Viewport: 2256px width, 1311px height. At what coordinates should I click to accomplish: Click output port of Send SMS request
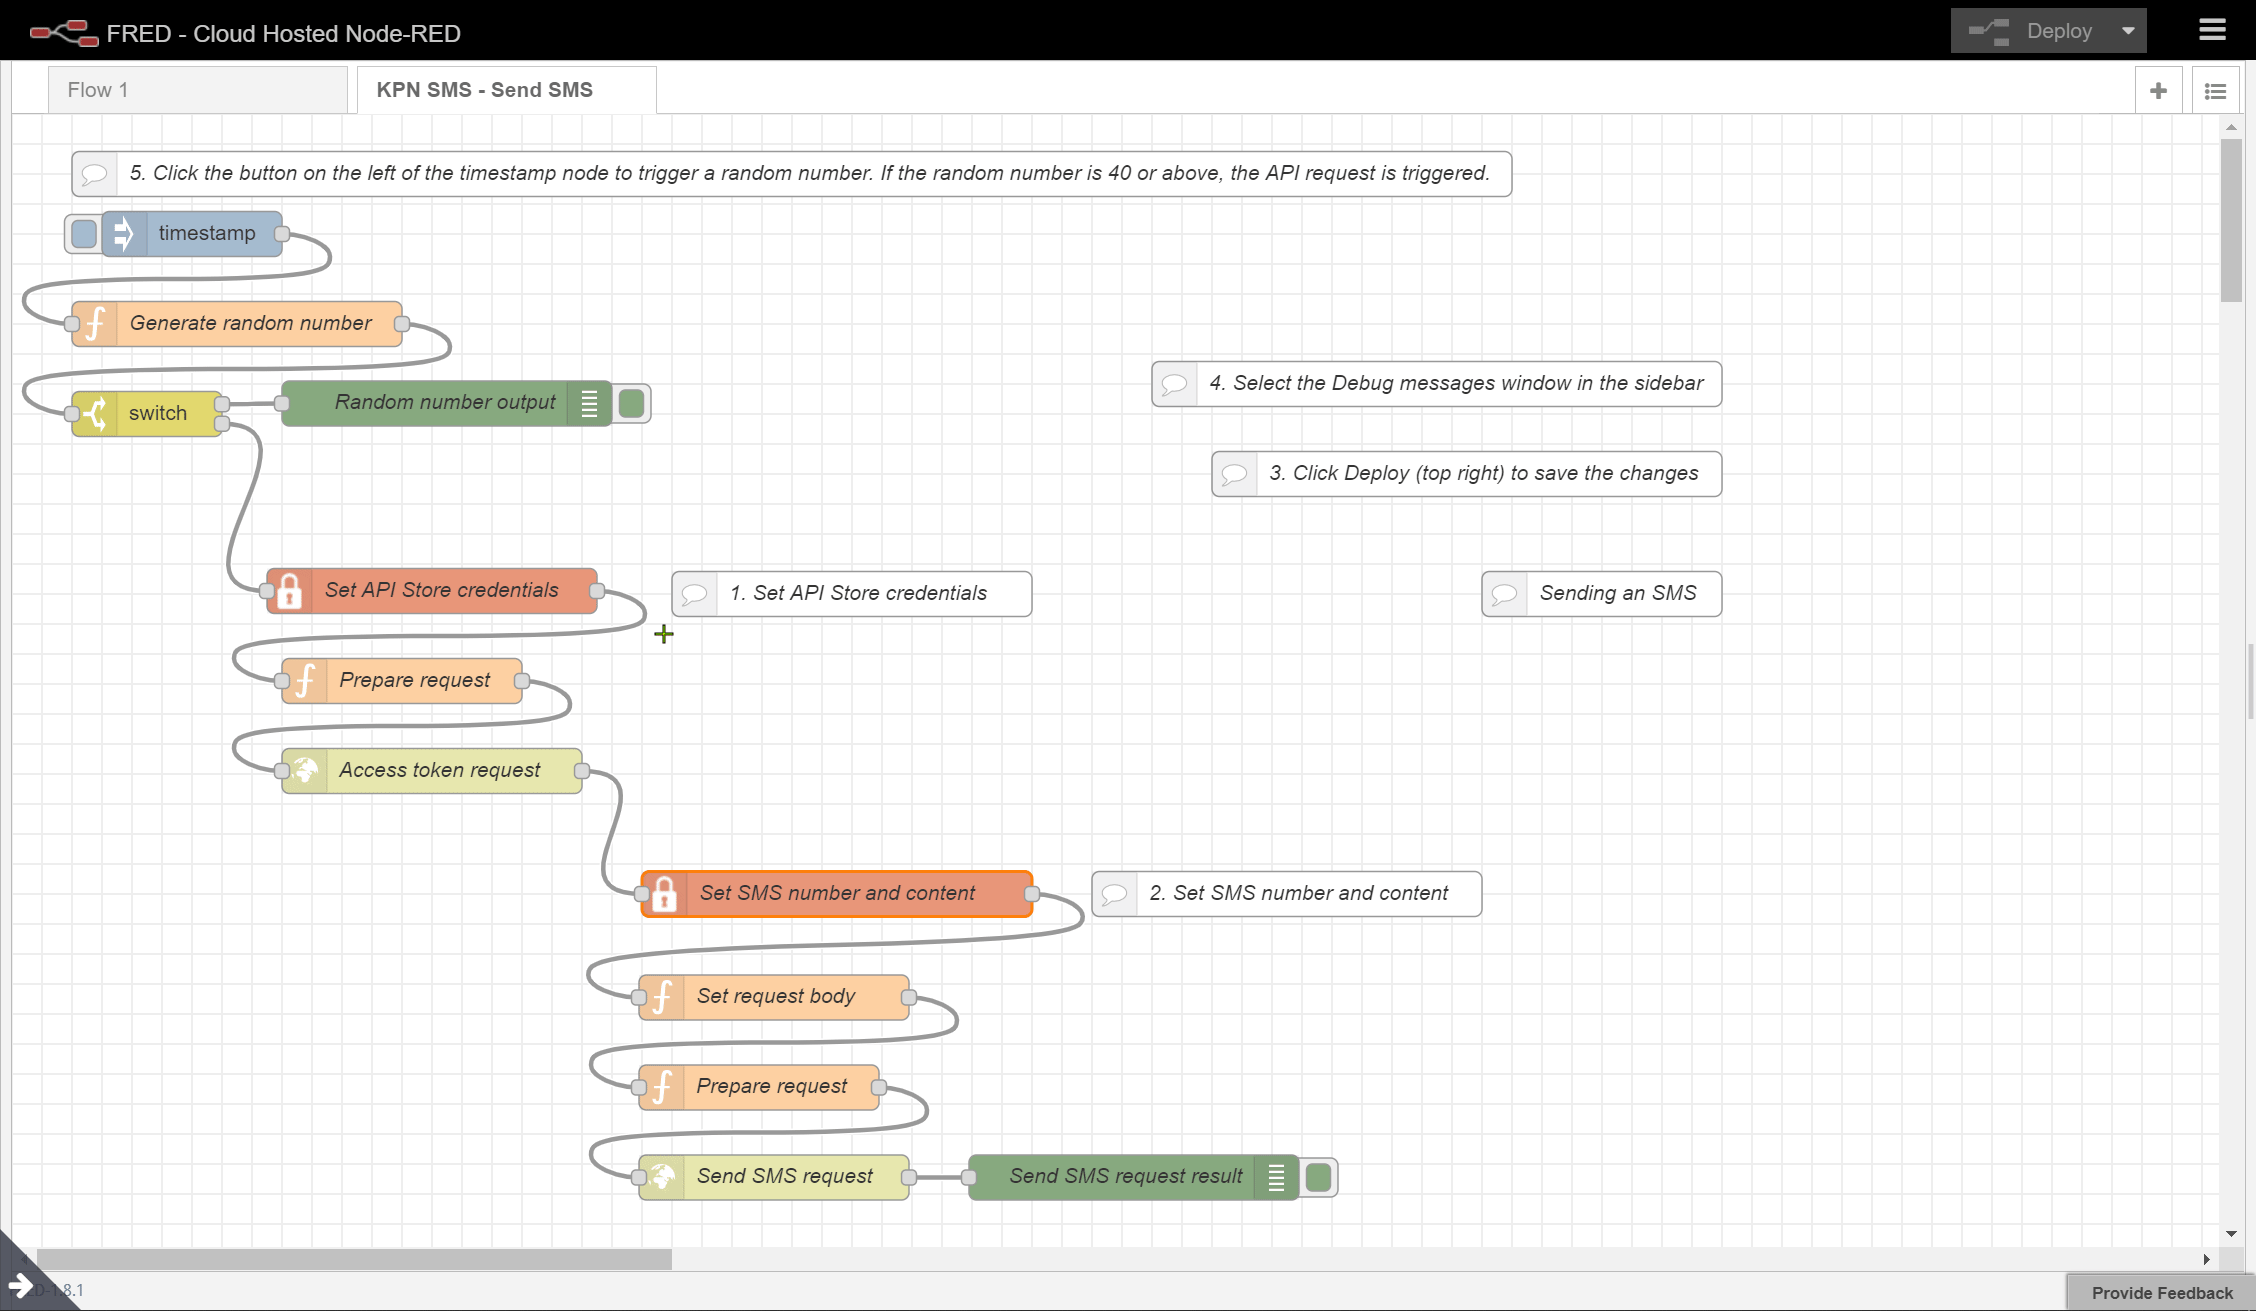pos(909,1178)
